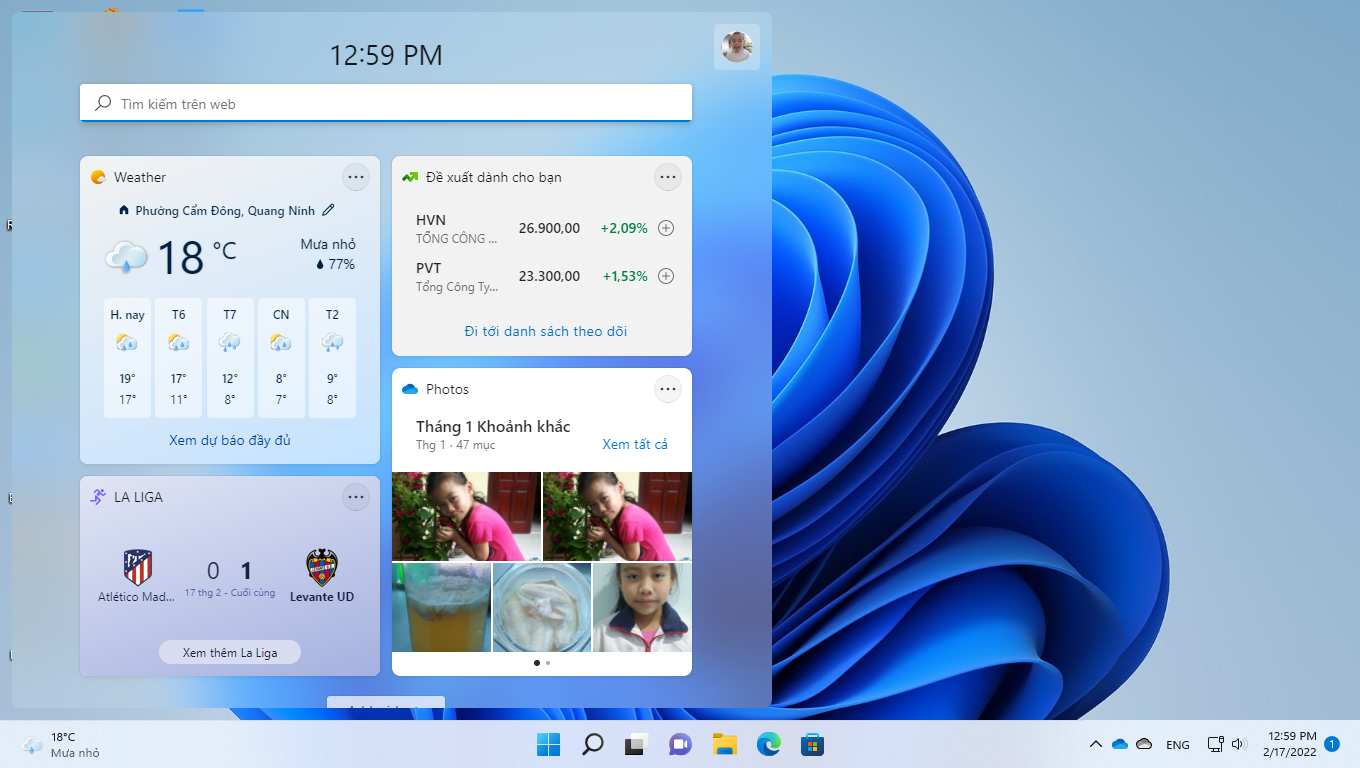Viewport: 1360px width, 768px height.
Task: Open Photos widget more options menu
Action: click(x=668, y=389)
